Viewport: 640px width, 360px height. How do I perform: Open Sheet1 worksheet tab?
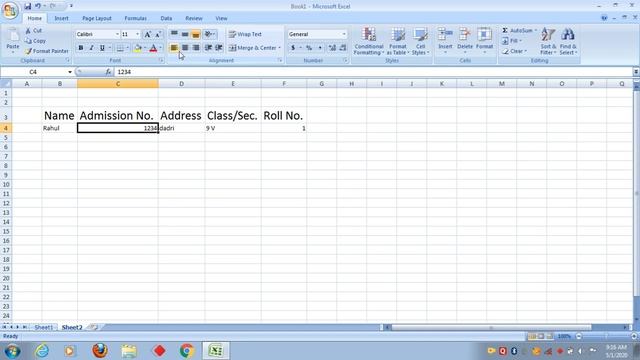click(43, 327)
